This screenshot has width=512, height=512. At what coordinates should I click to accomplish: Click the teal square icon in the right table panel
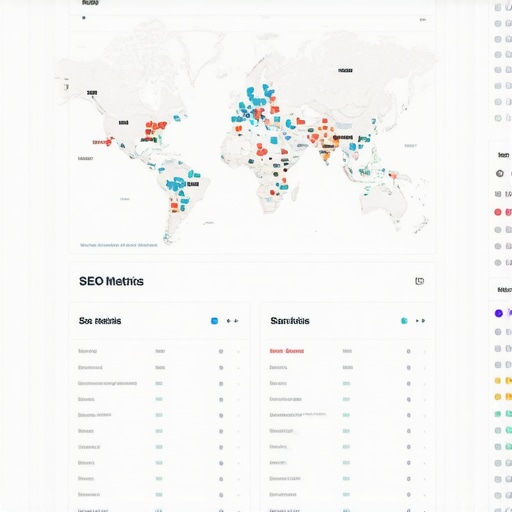(x=404, y=321)
